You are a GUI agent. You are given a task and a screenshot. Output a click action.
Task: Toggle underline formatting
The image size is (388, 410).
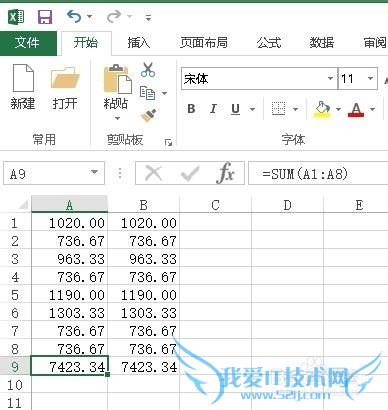(235, 109)
